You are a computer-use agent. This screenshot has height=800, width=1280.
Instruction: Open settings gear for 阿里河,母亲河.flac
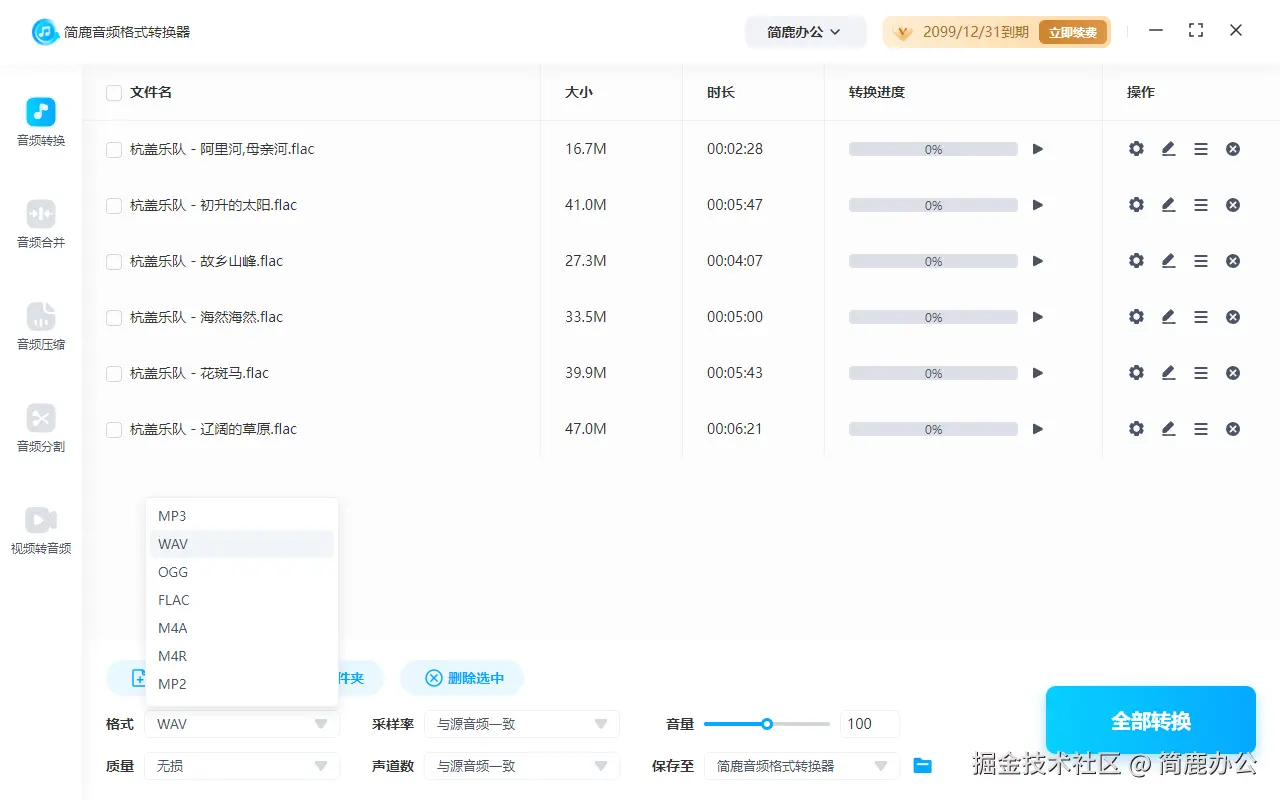(x=1135, y=148)
